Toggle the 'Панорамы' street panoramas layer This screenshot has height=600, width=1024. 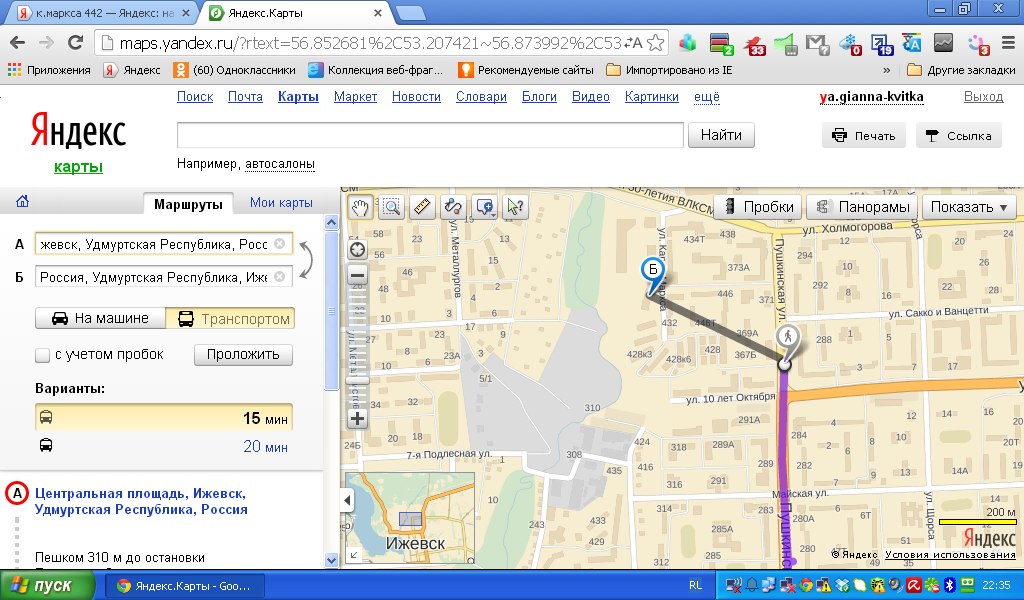click(862, 207)
